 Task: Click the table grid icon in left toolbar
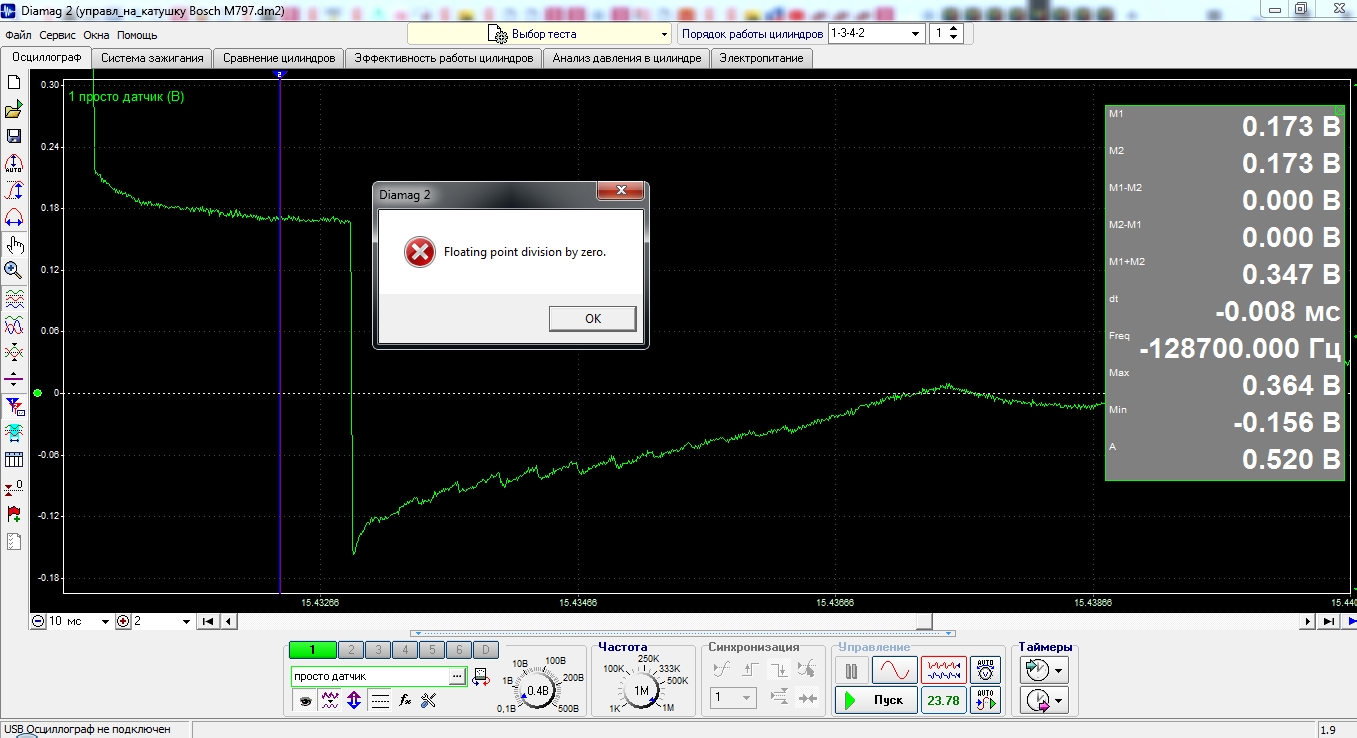click(x=14, y=460)
